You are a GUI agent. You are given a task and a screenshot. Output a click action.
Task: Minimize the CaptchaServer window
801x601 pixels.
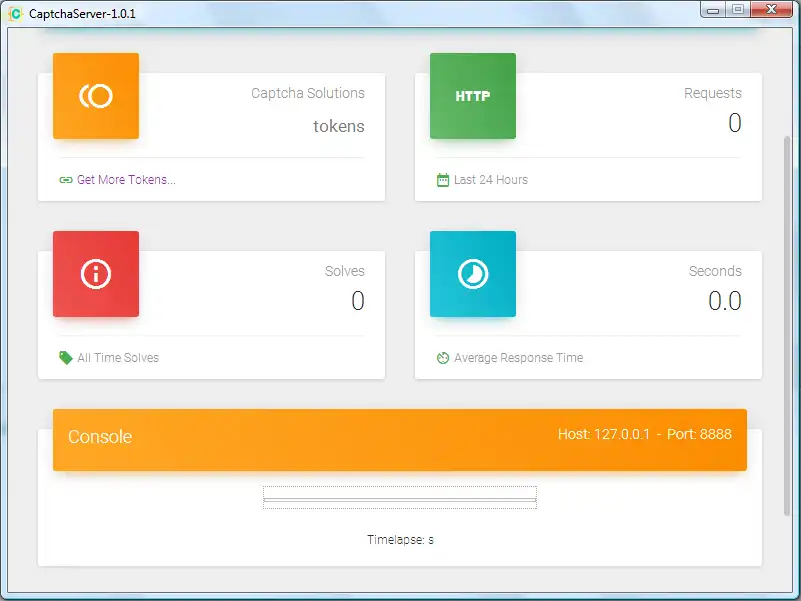[x=713, y=10]
